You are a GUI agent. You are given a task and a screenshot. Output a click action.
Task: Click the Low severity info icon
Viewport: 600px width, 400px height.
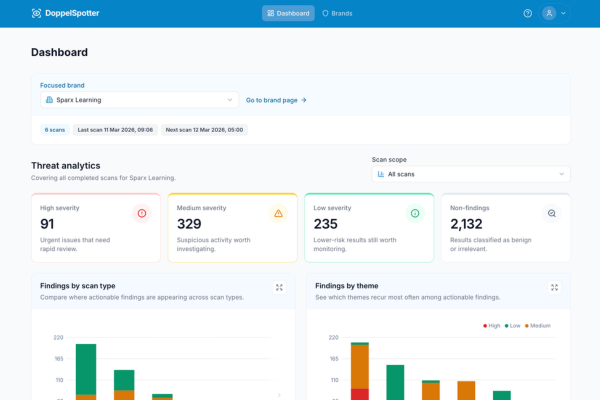coord(415,213)
